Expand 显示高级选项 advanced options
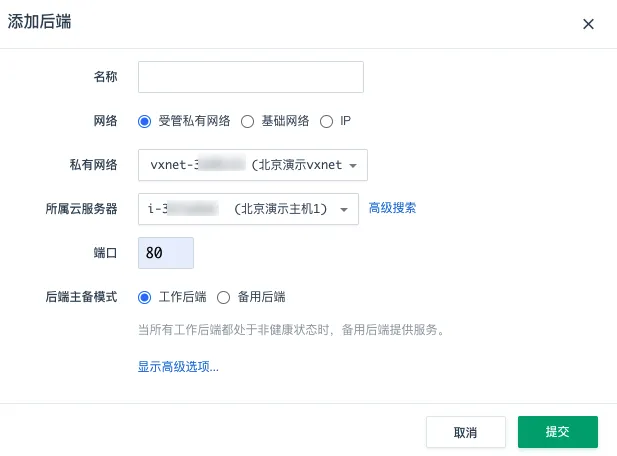 (x=178, y=367)
